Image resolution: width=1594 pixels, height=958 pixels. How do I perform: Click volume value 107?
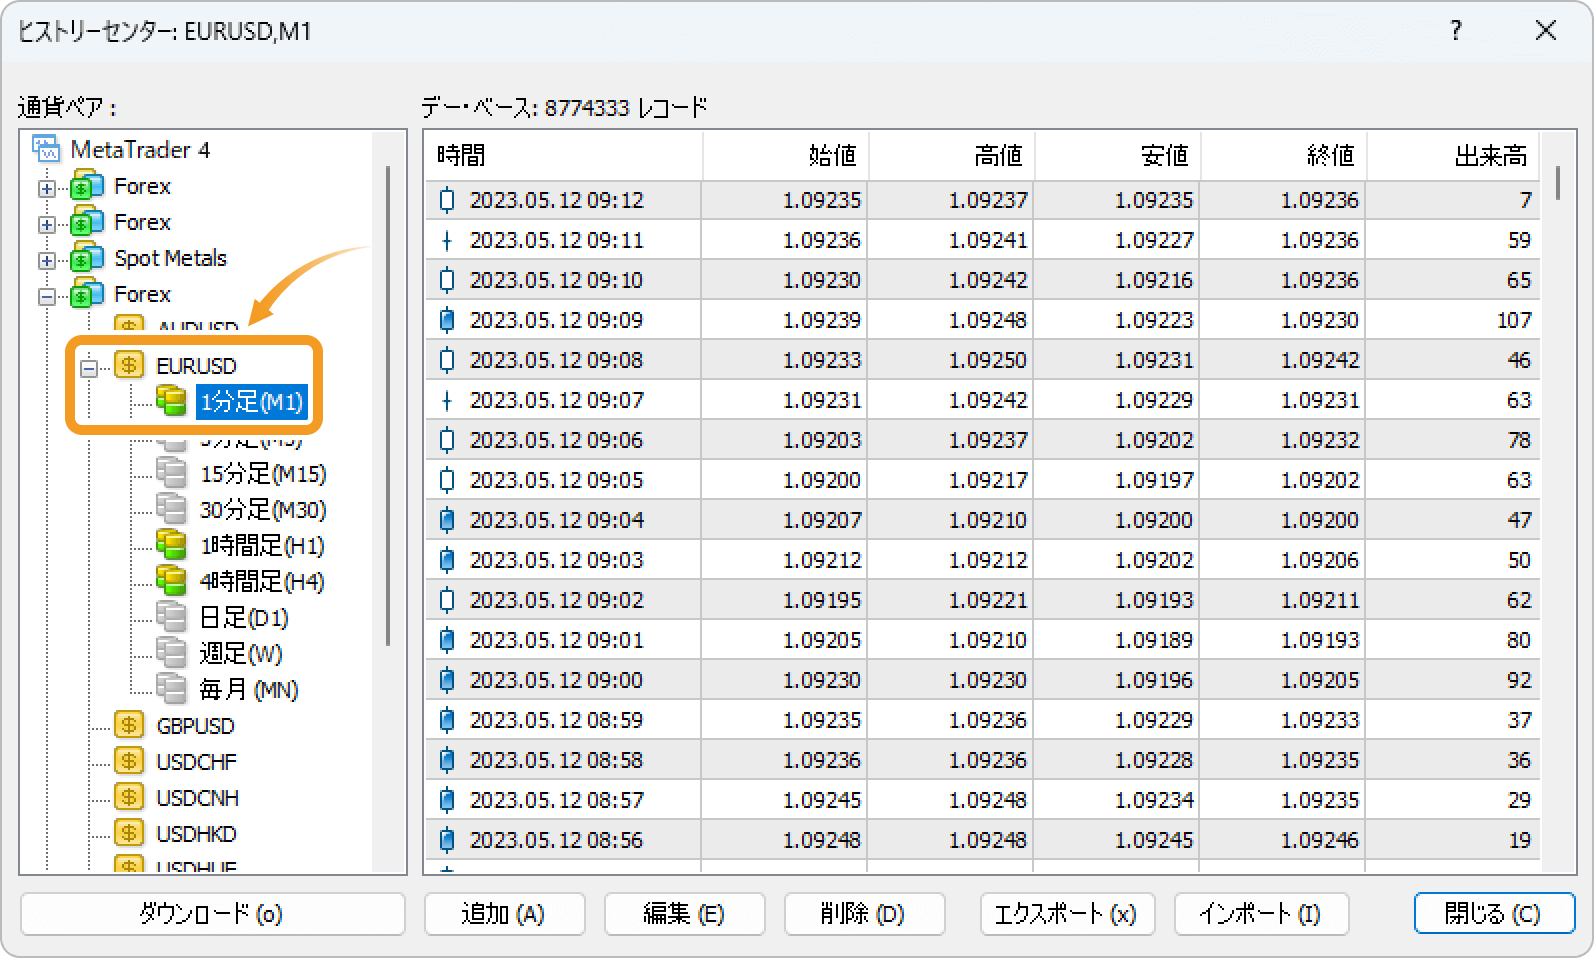(x=1514, y=320)
